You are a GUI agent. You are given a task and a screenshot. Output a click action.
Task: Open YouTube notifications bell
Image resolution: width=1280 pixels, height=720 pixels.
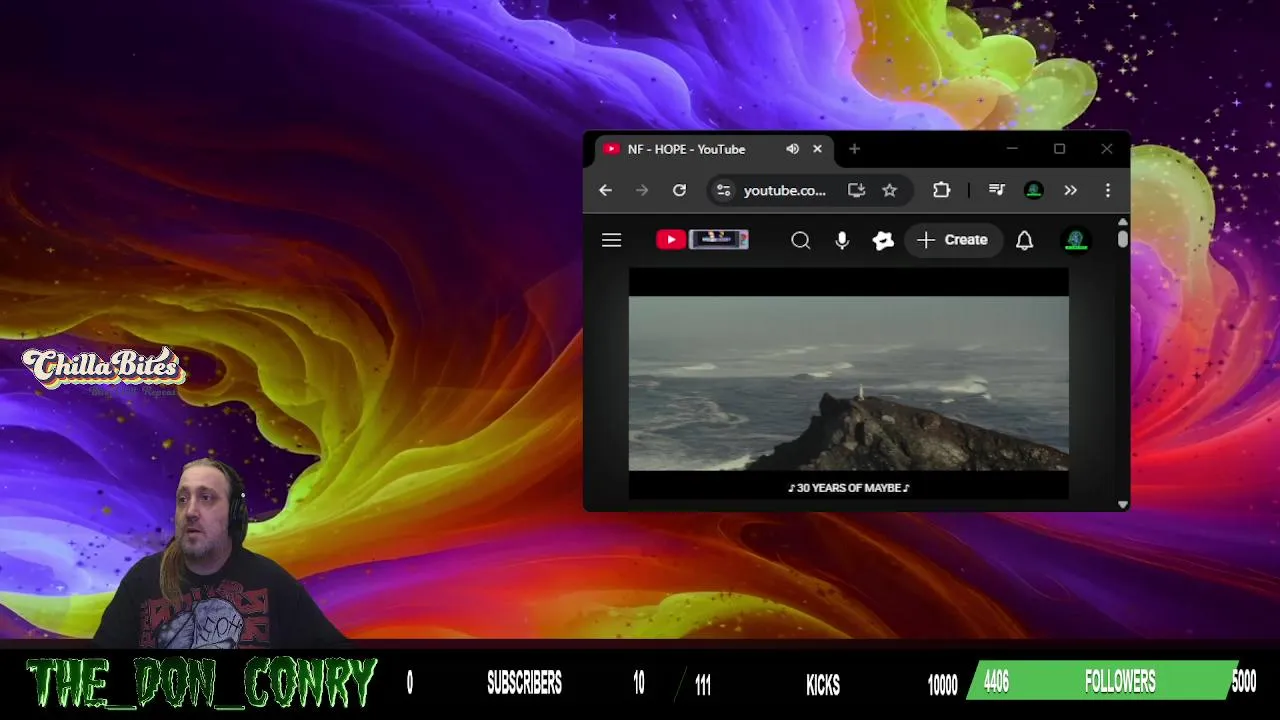[x=1024, y=240]
